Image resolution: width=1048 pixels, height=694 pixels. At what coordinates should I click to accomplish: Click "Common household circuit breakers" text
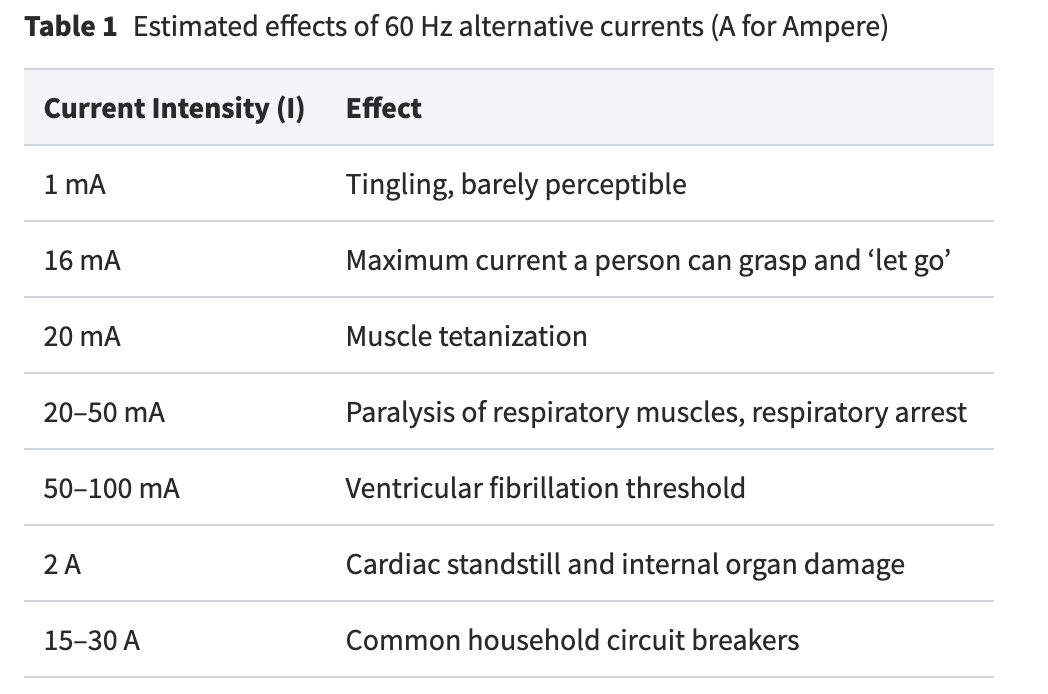[x=572, y=640]
